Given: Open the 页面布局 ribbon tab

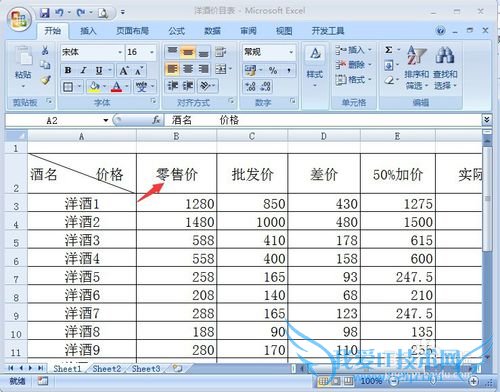Looking at the screenshot, I should (132, 31).
